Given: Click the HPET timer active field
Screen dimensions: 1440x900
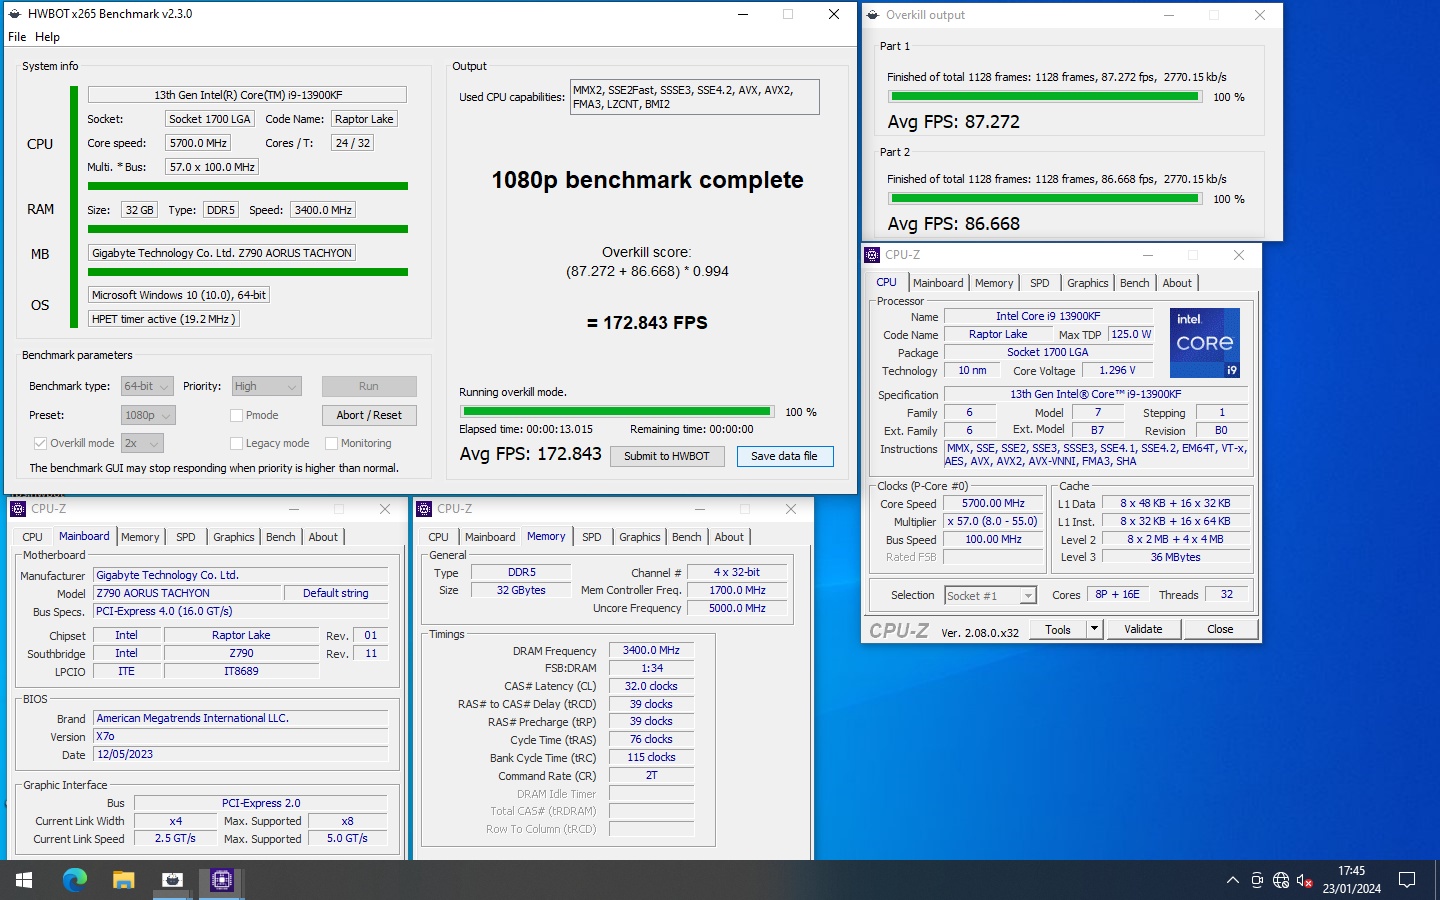Looking at the screenshot, I should (x=164, y=319).
